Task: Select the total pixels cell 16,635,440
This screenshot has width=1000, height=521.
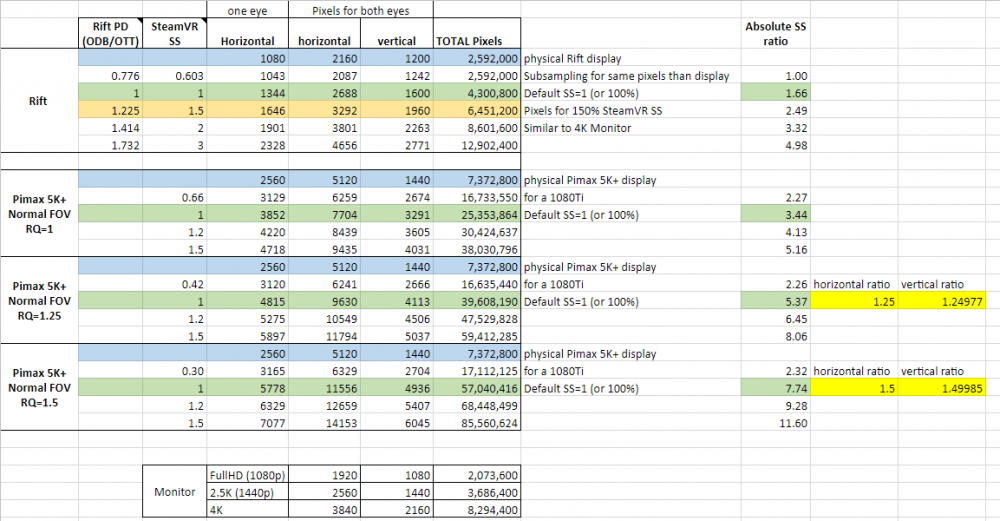Action: point(477,284)
